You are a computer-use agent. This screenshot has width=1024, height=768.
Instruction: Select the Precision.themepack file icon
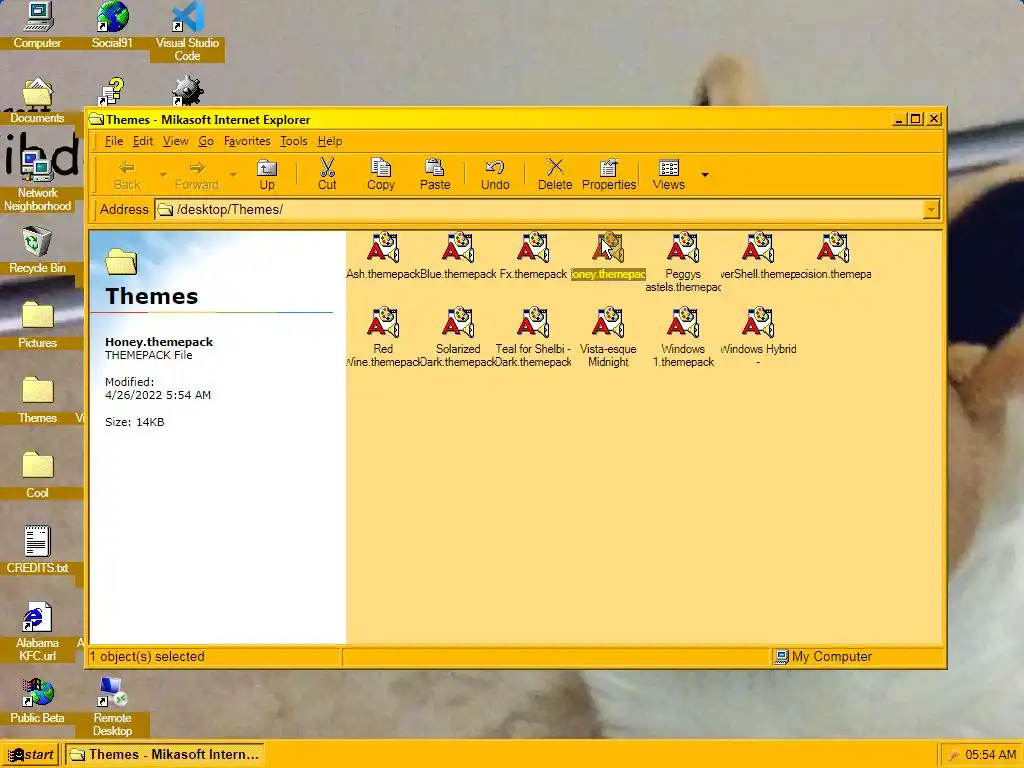833,248
